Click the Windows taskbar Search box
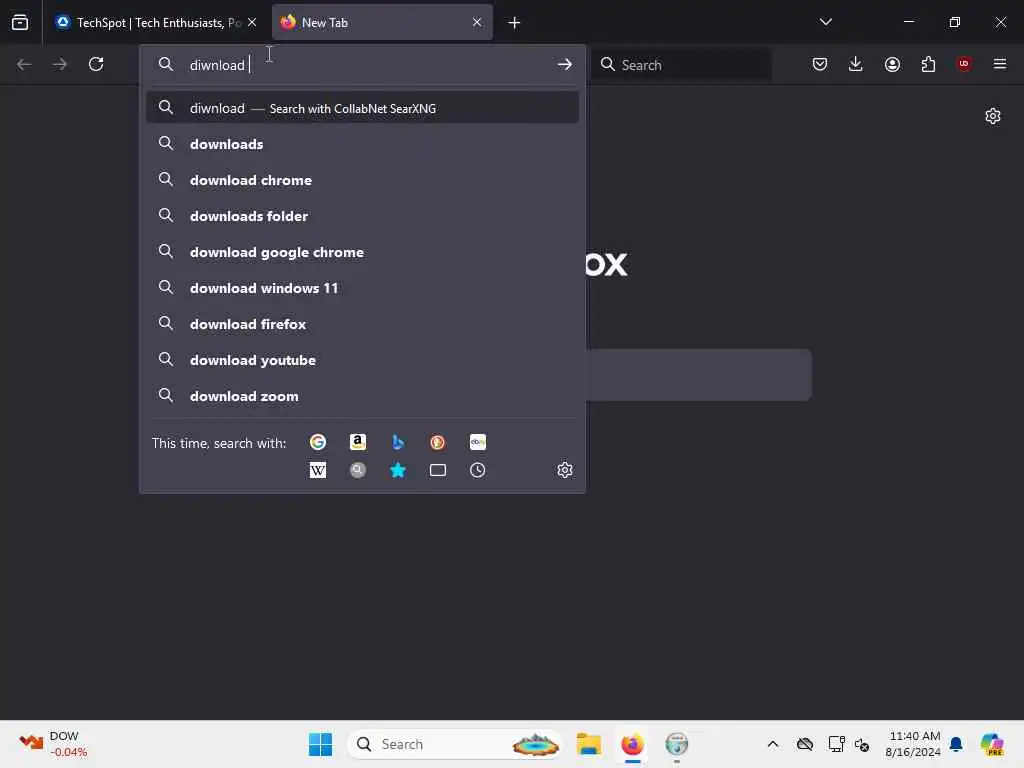 (455, 744)
